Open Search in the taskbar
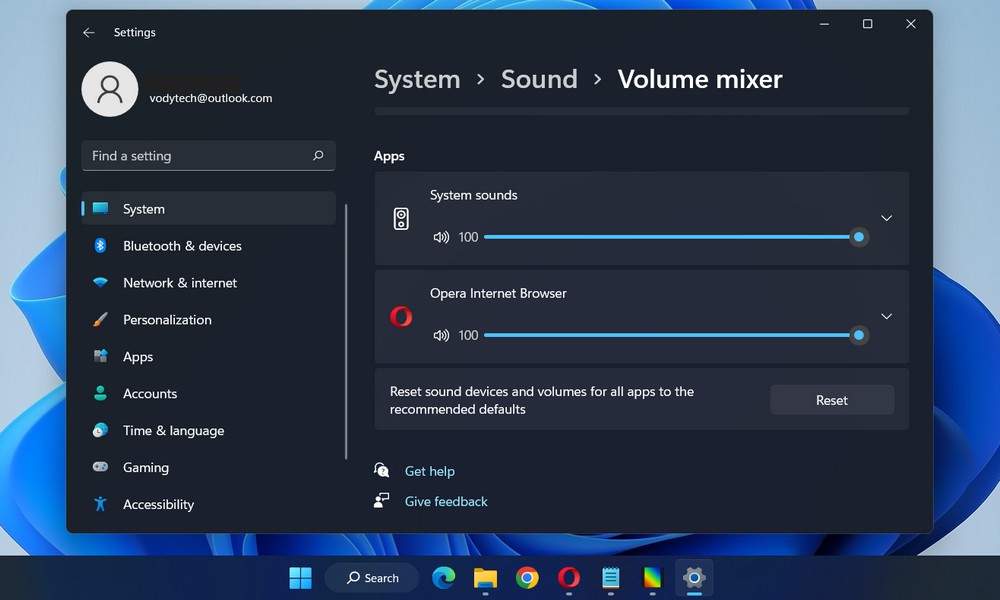 point(372,578)
